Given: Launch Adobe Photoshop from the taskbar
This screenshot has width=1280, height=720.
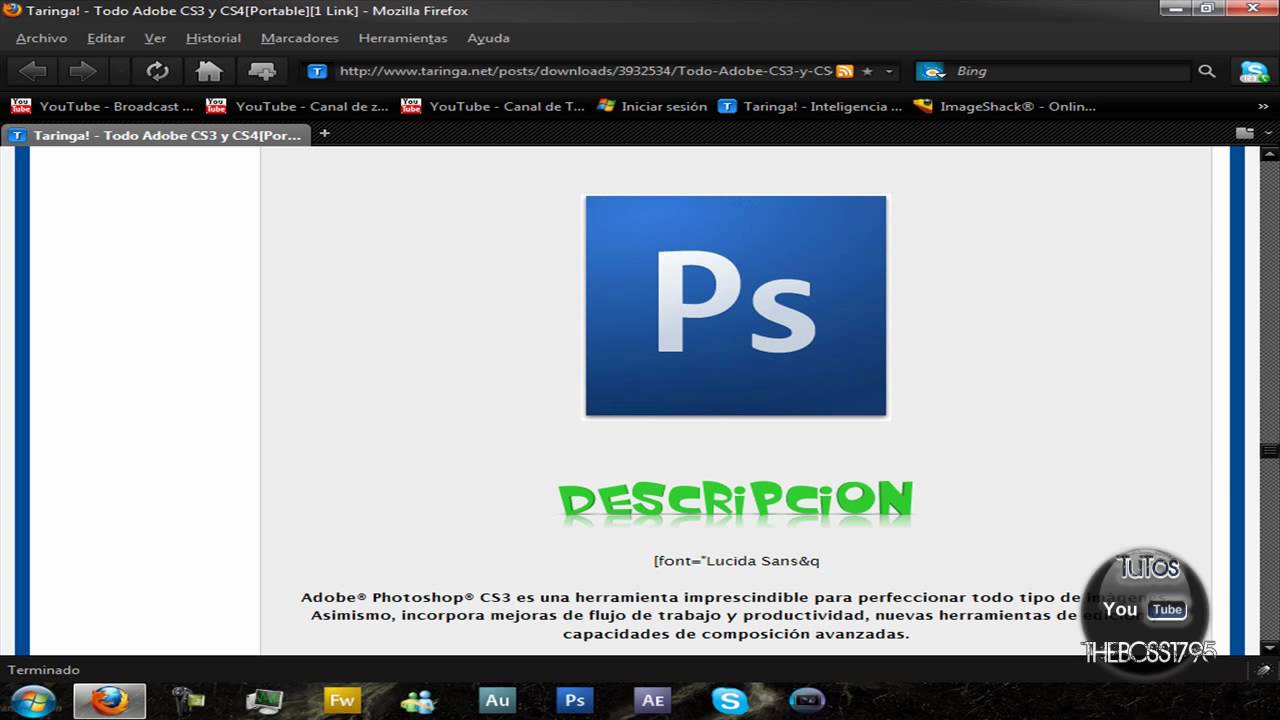Looking at the screenshot, I should [575, 700].
